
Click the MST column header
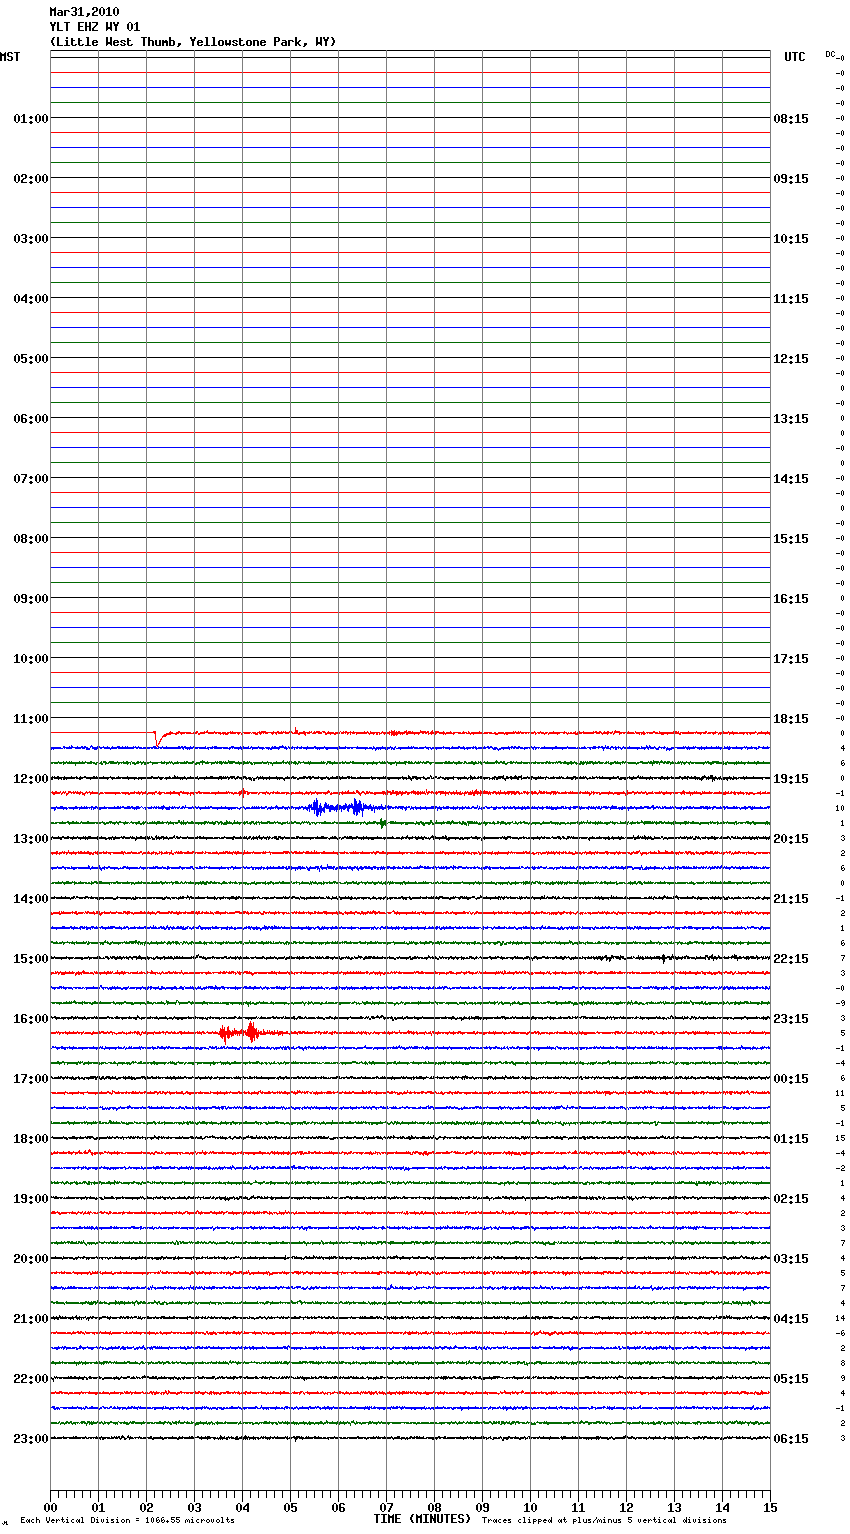pos(10,57)
